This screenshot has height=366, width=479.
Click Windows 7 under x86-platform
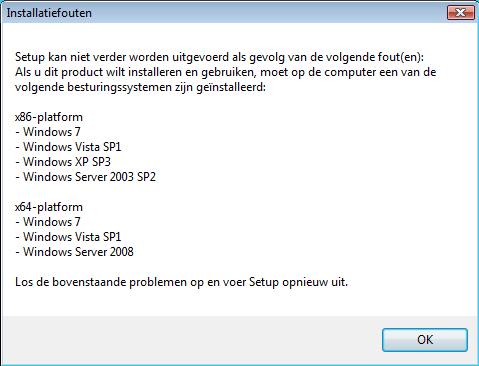tap(48, 132)
